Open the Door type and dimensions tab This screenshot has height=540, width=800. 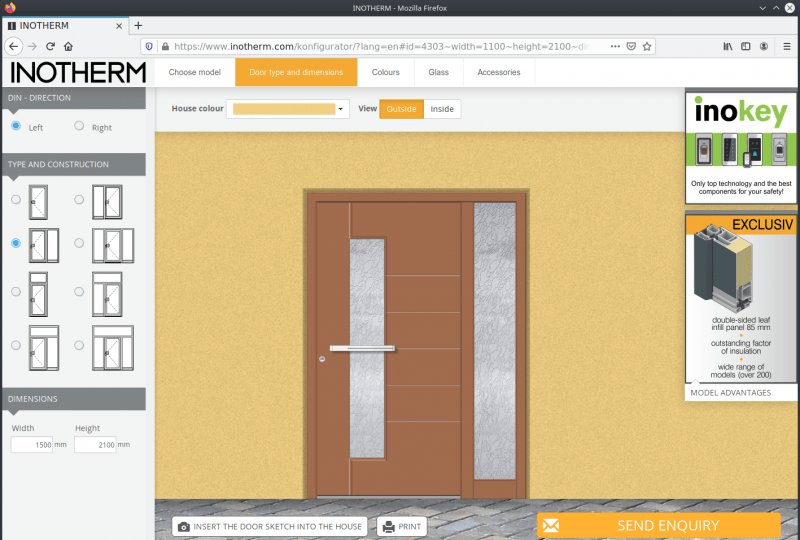pyautogui.click(x=296, y=72)
